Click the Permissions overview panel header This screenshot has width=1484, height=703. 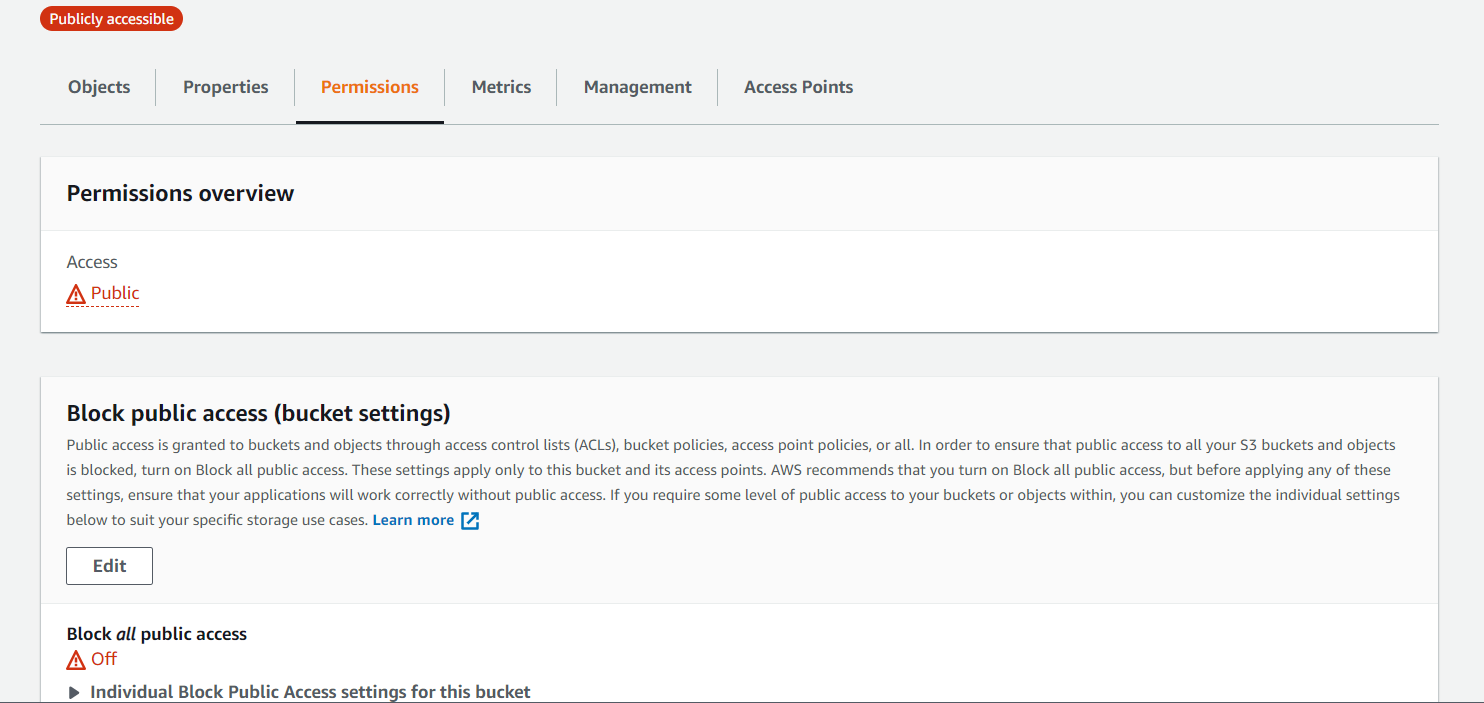pos(180,192)
